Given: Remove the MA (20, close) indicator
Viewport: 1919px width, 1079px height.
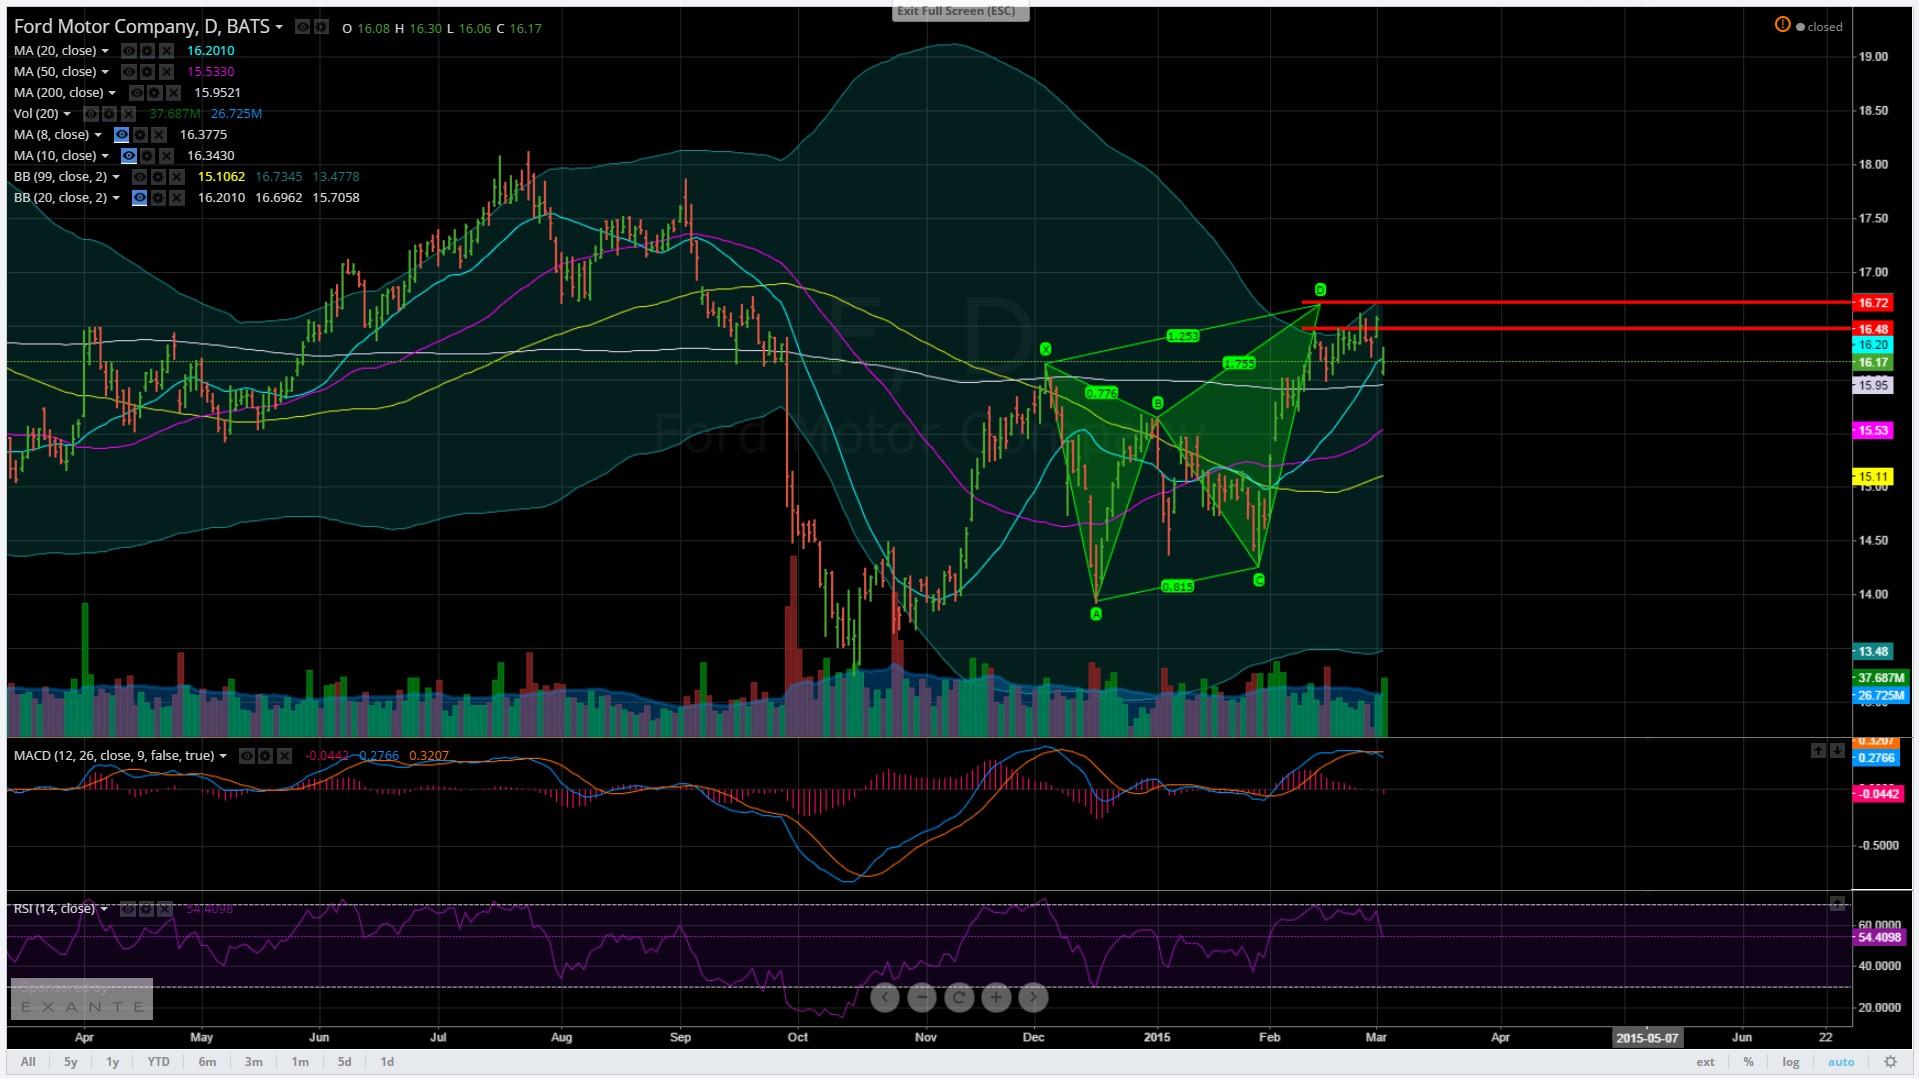Looking at the screenshot, I should coord(166,50).
